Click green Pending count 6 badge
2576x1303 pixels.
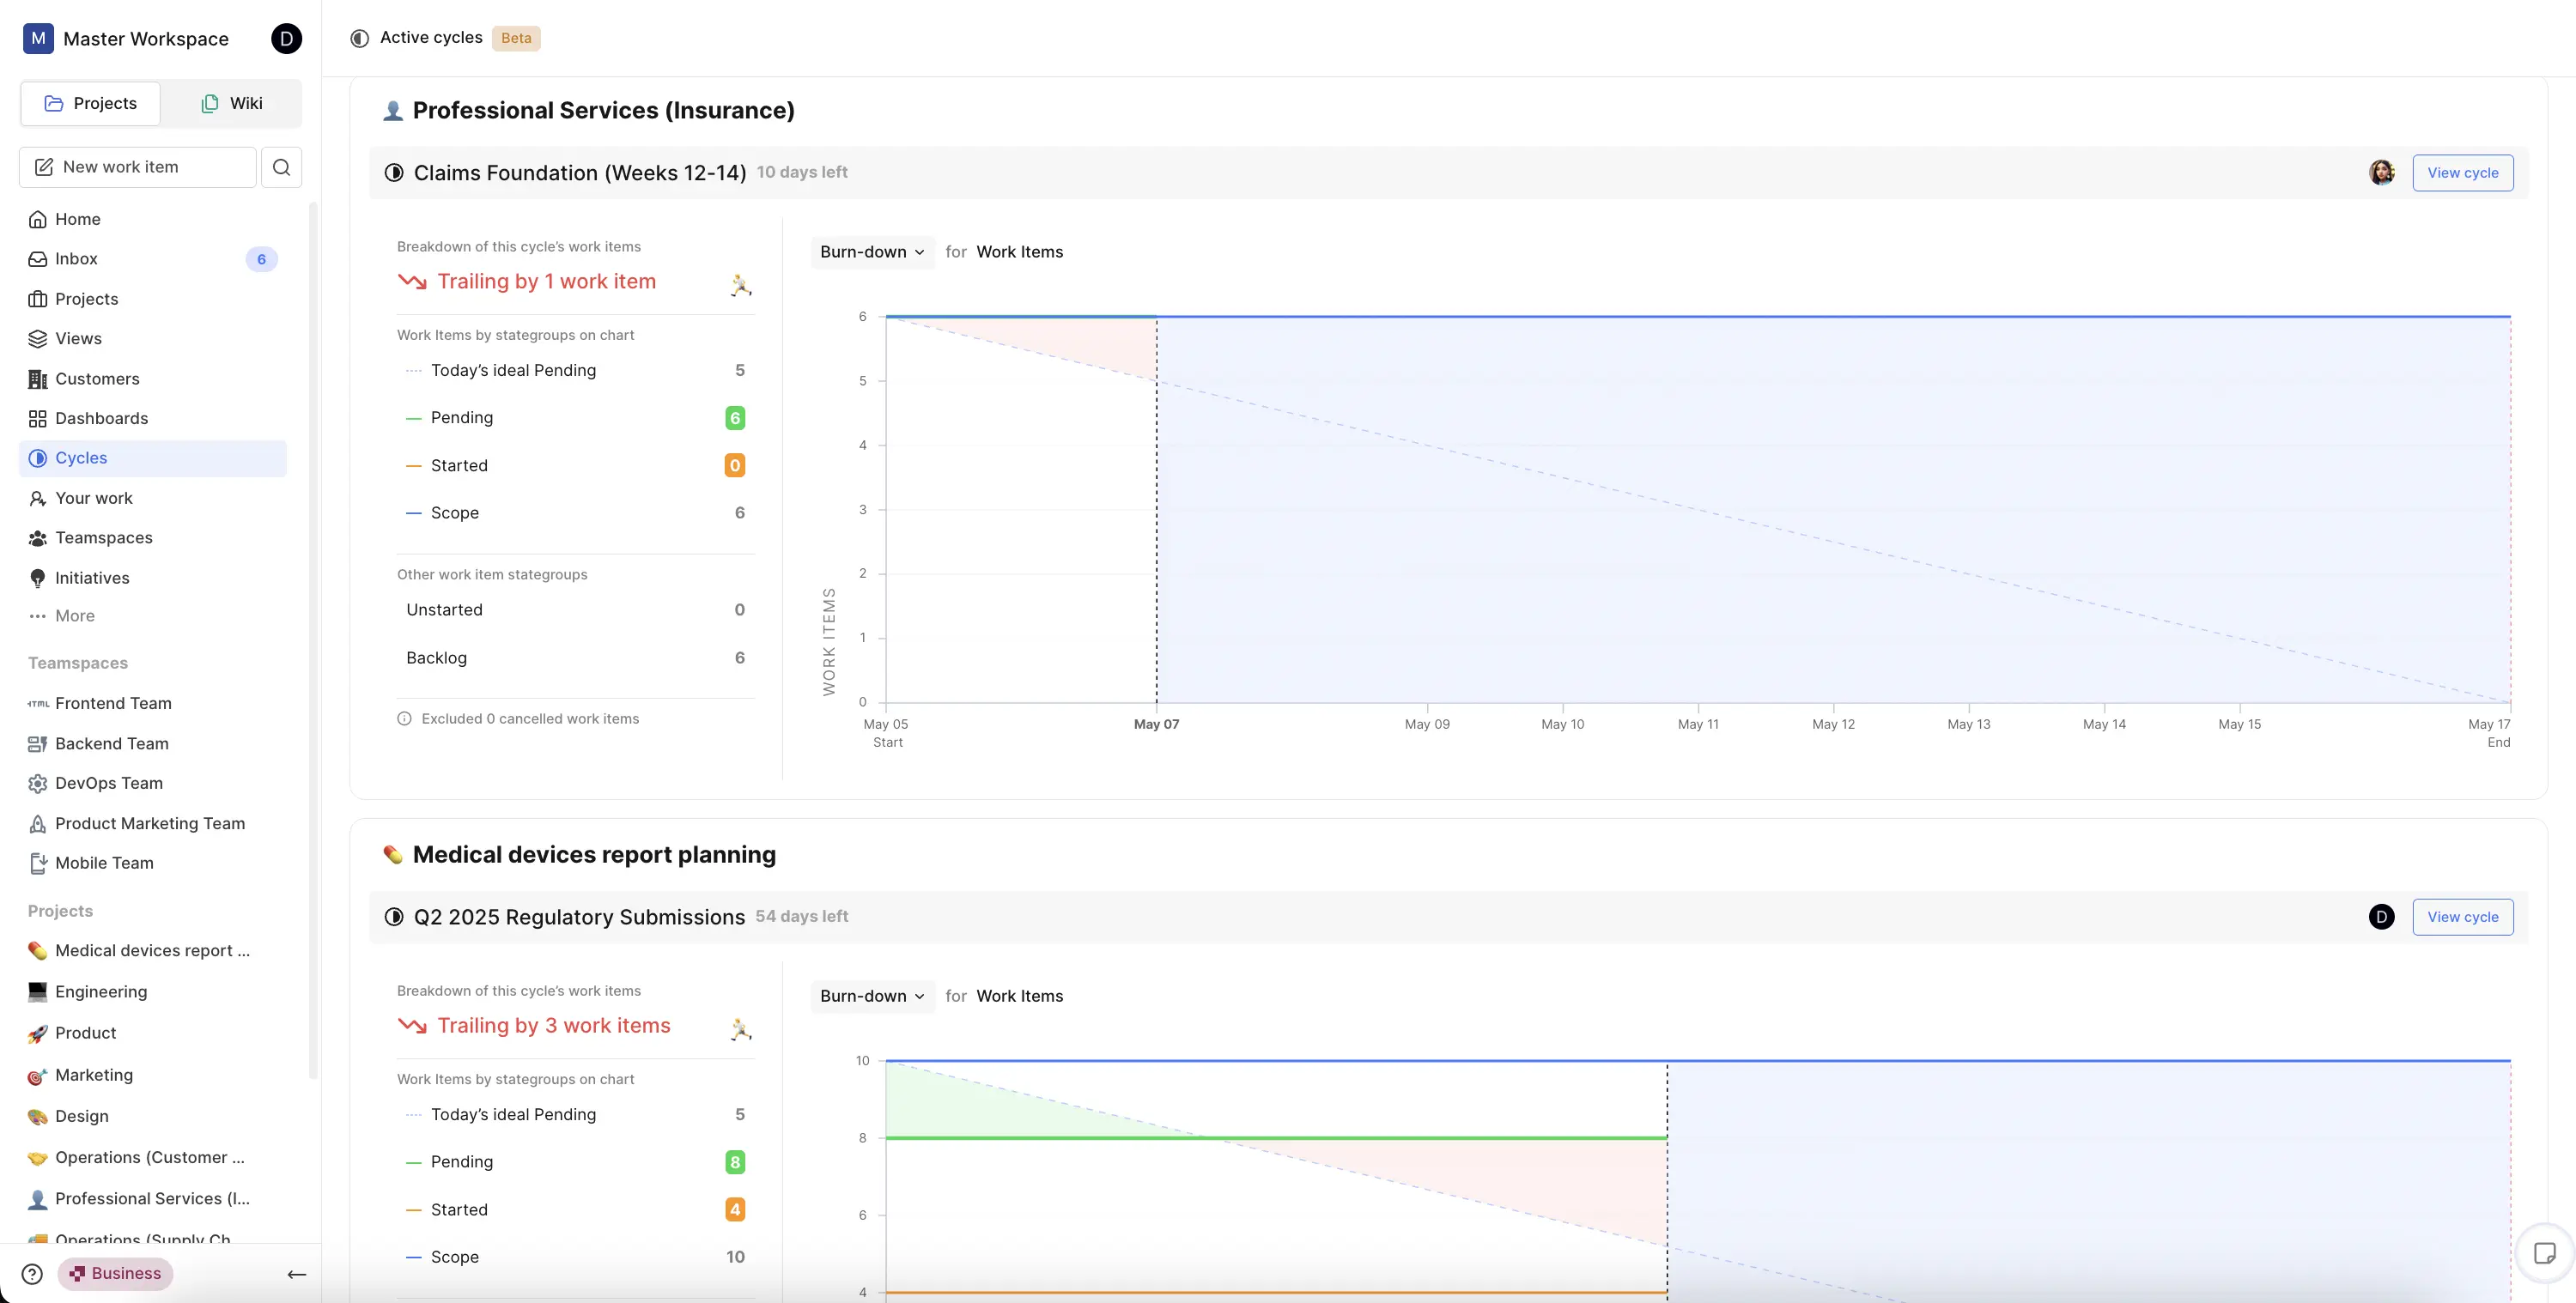(735, 418)
